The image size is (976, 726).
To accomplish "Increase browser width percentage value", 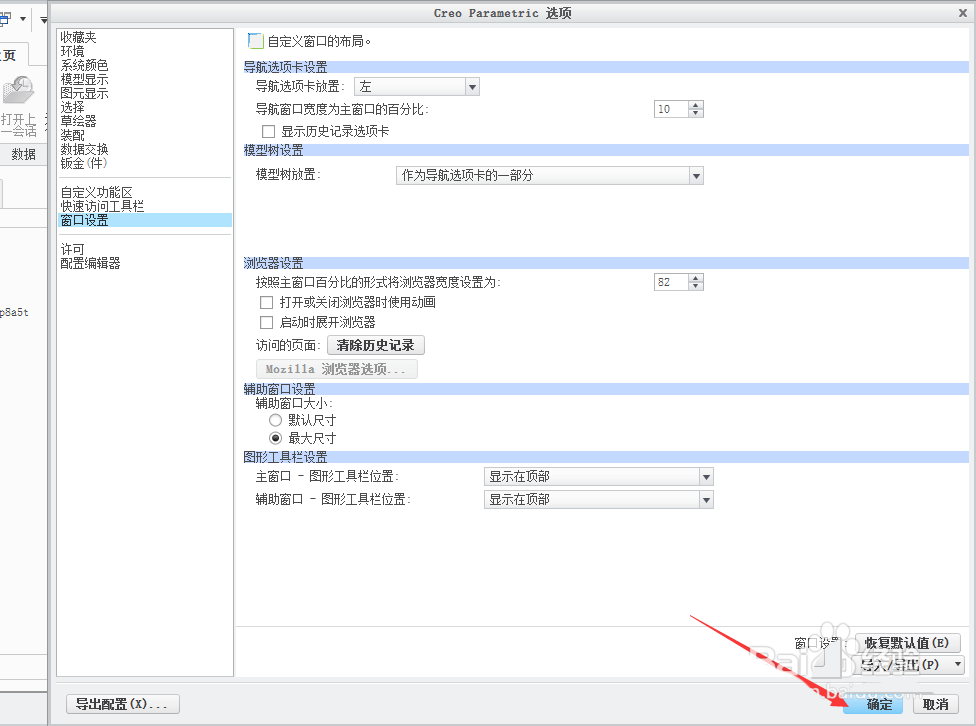I will pos(697,278).
